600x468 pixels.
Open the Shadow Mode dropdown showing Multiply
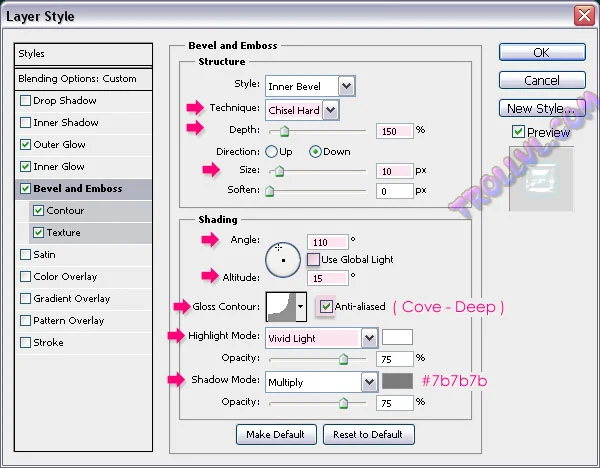tap(321, 382)
